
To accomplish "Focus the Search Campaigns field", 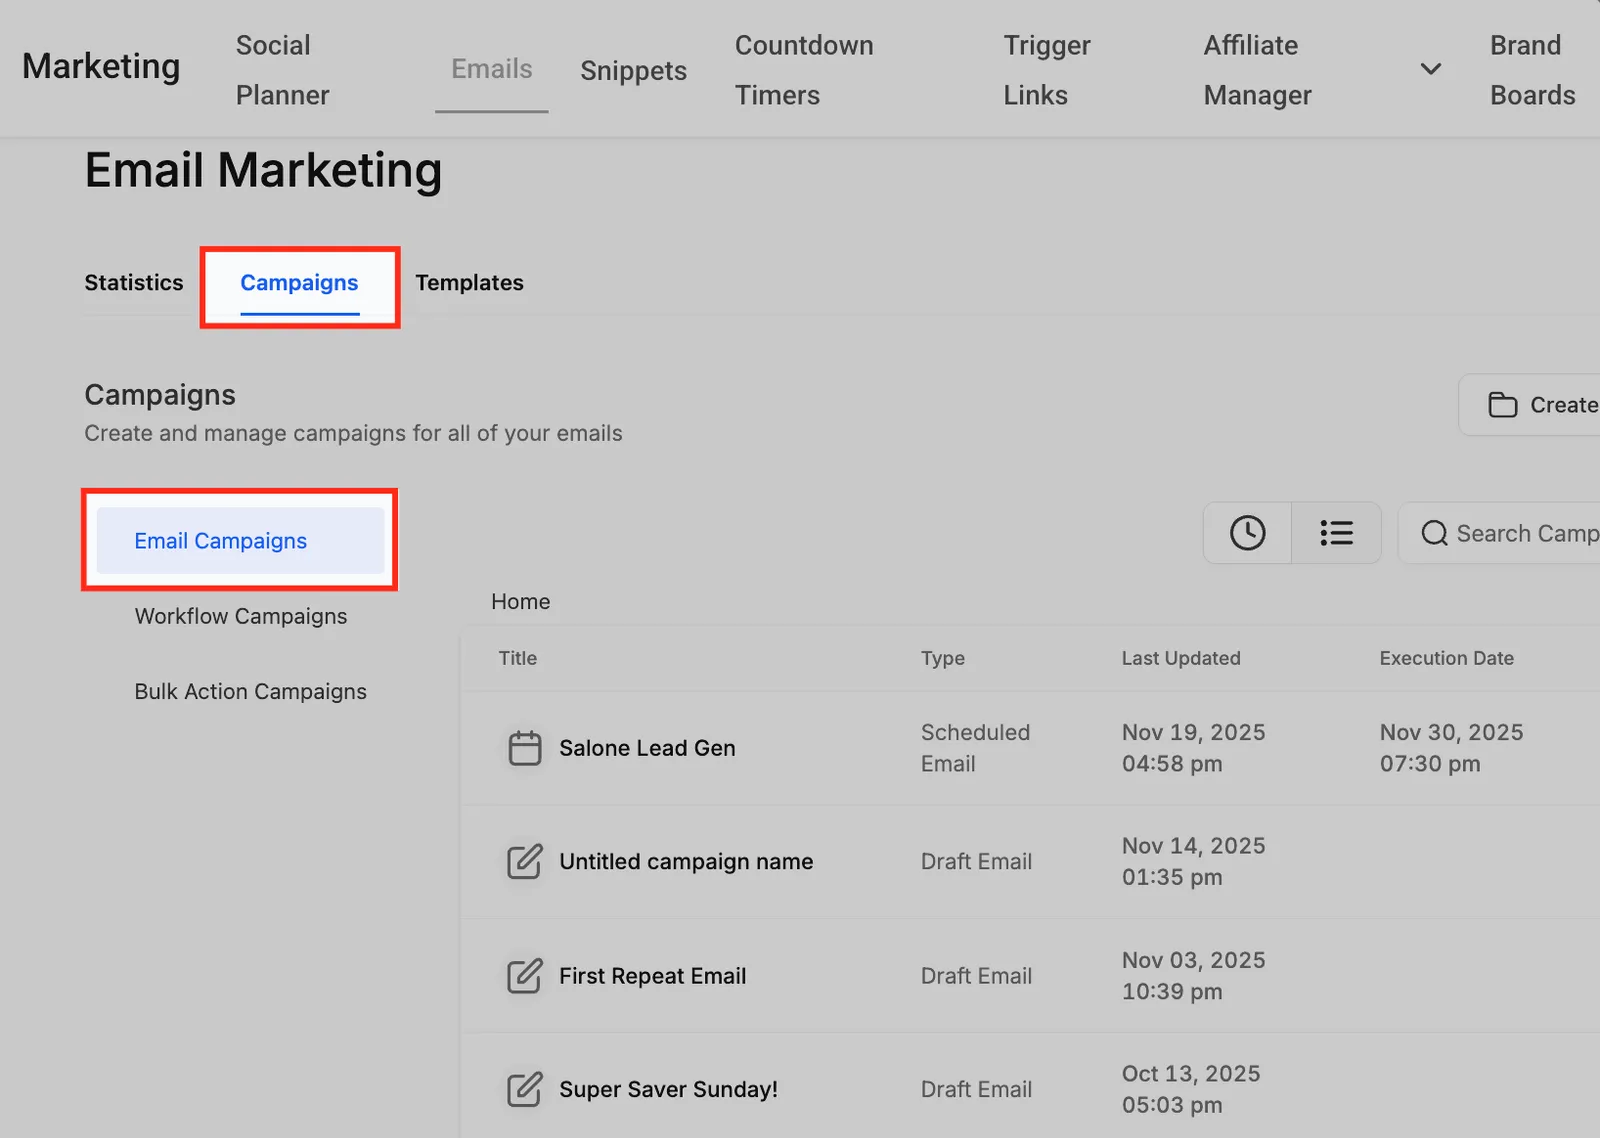I will (x=1500, y=533).
